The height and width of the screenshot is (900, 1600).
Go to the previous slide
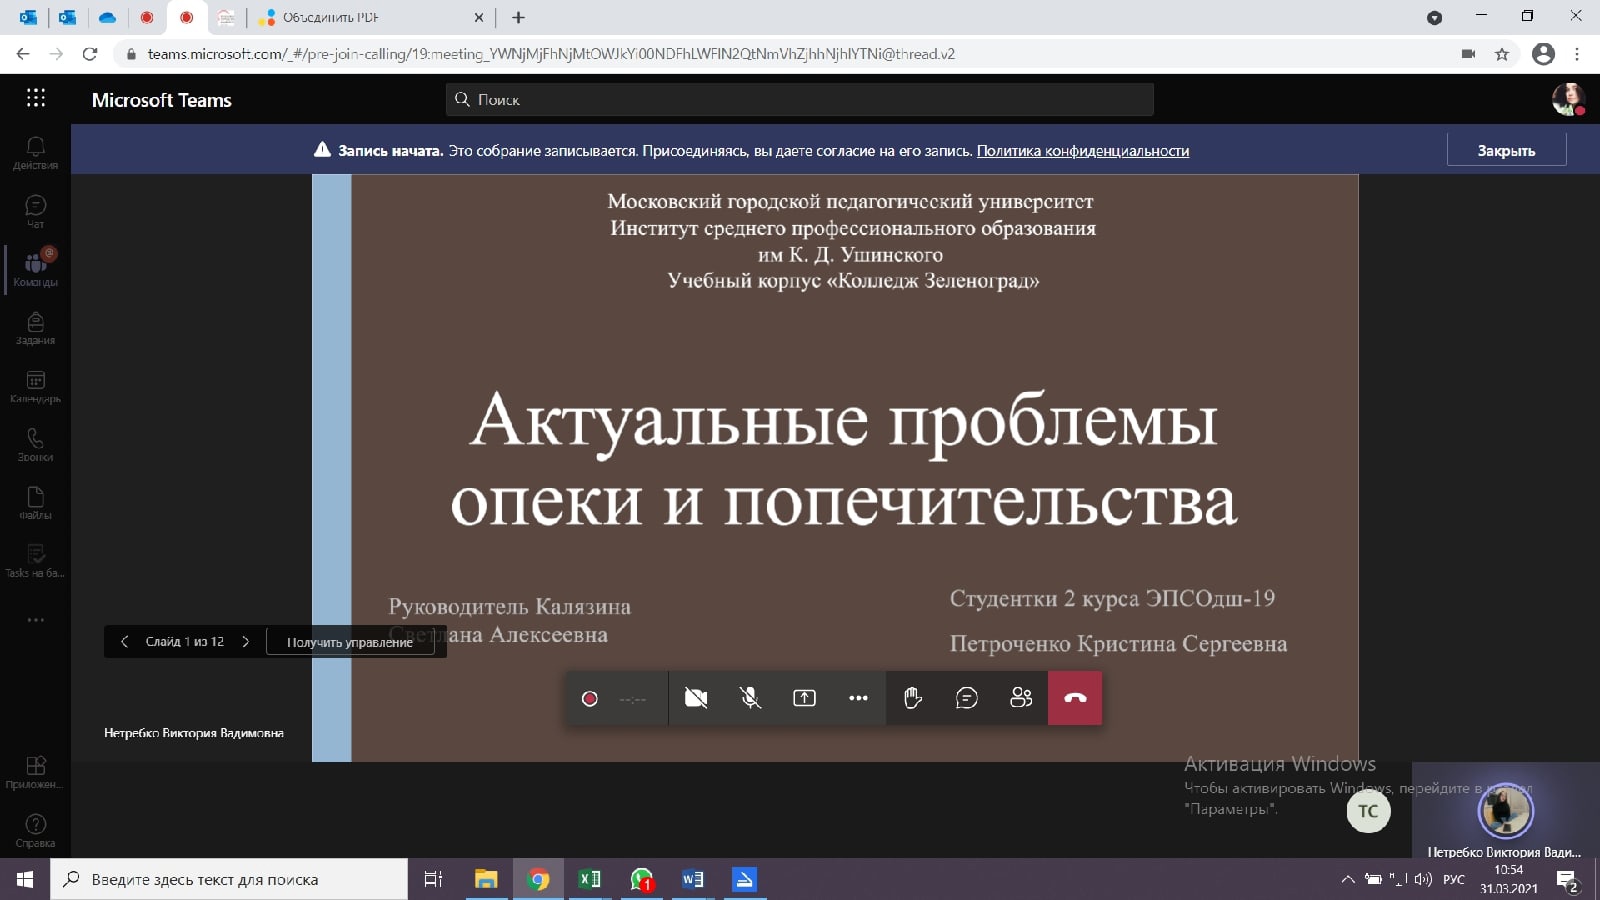(124, 642)
